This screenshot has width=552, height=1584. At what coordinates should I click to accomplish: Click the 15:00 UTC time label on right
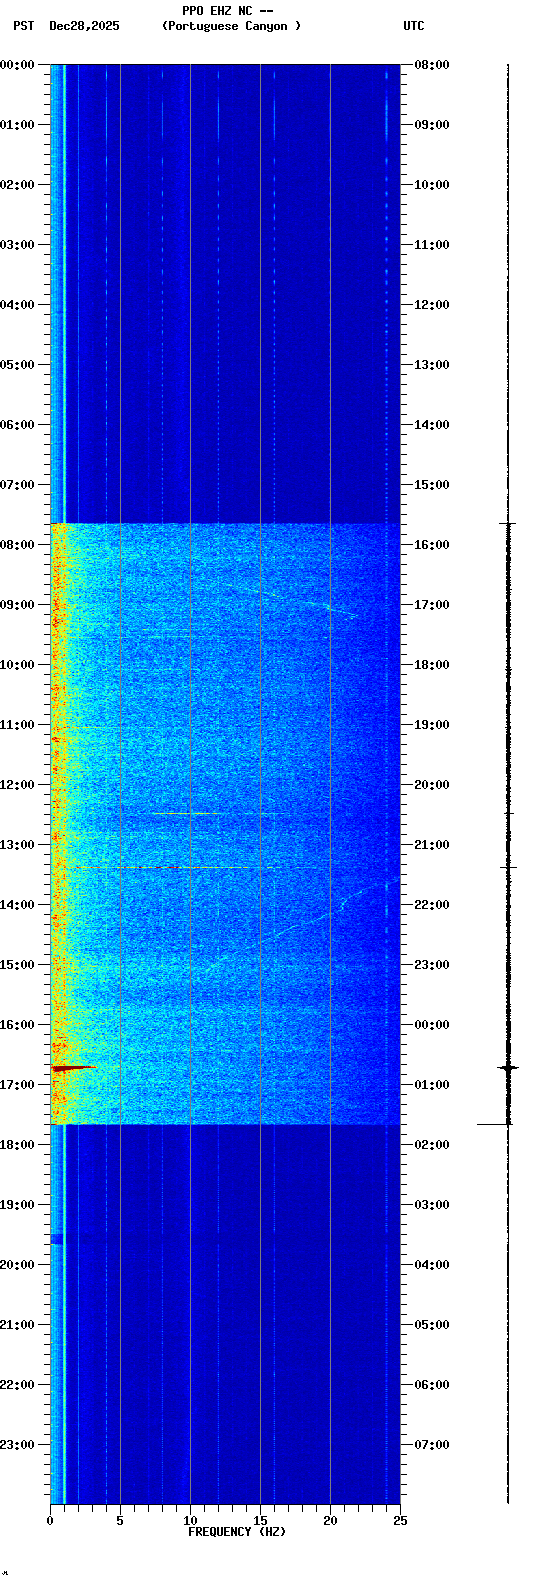pos(432,485)
